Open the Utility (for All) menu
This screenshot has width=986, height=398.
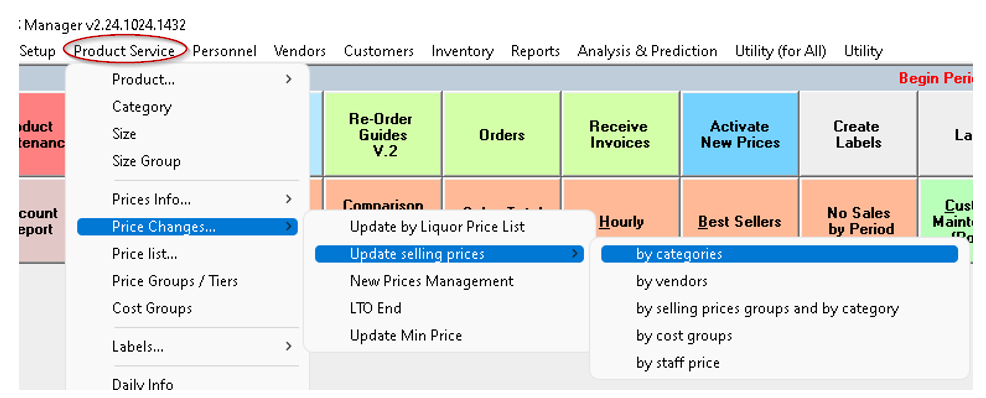tap(780, 51)
